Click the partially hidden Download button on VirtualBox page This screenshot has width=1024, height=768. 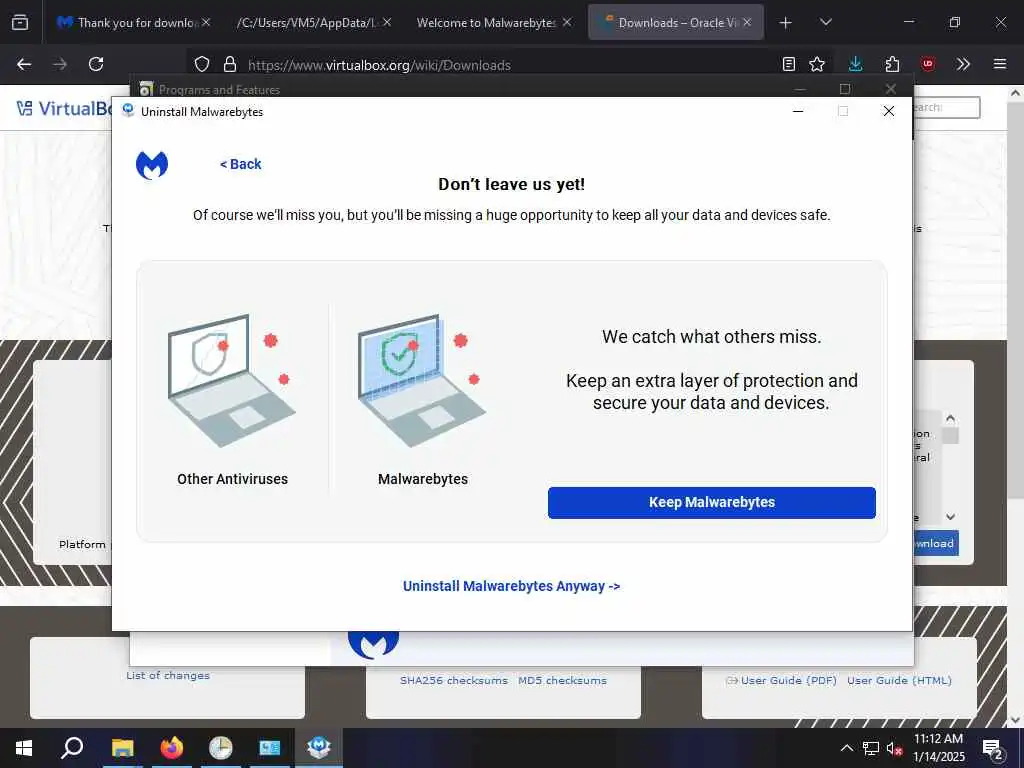[x=936, y=543]
